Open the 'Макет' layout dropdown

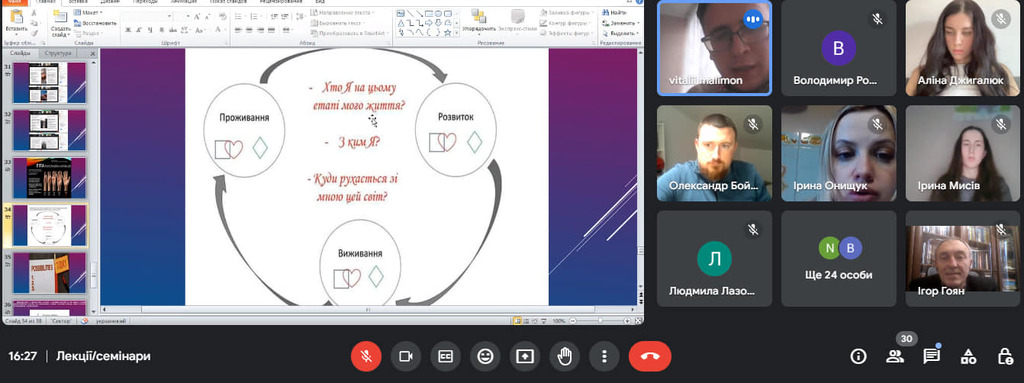tap(91, 12)
